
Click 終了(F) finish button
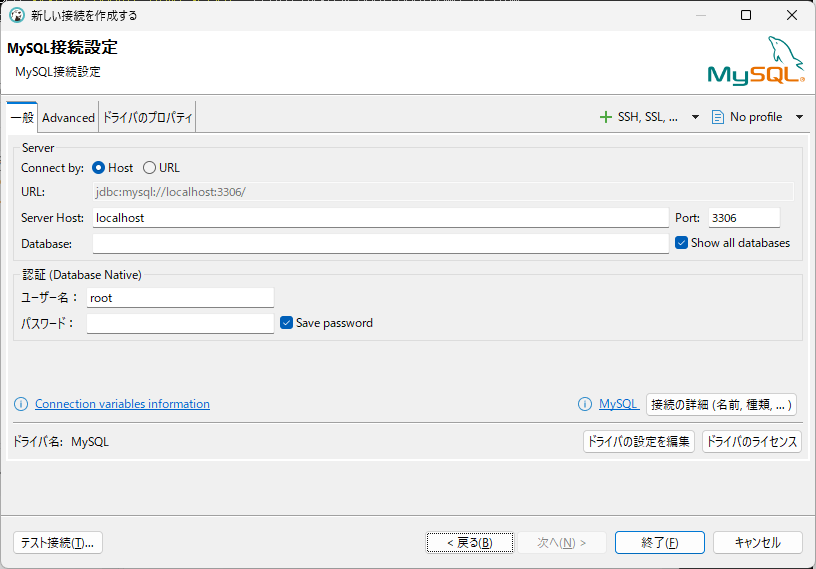tap(660, 542)
